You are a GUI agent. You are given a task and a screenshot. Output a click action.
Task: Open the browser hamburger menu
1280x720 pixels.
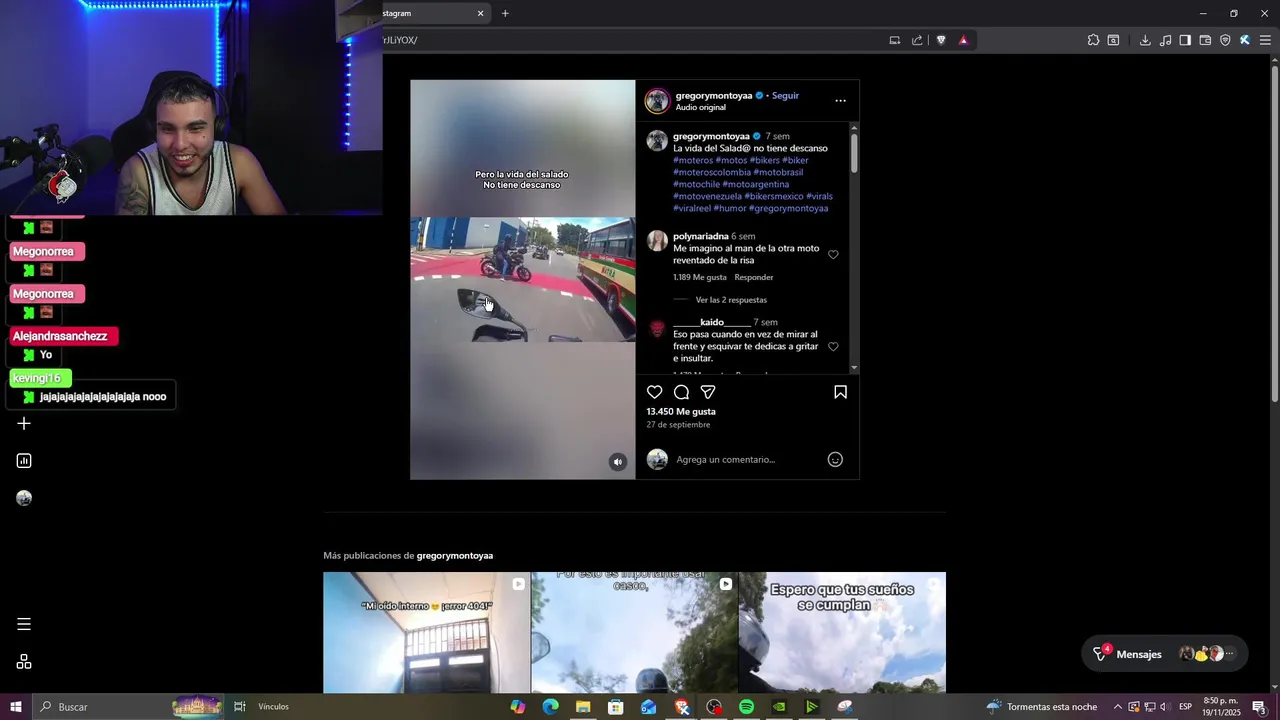1265,40
